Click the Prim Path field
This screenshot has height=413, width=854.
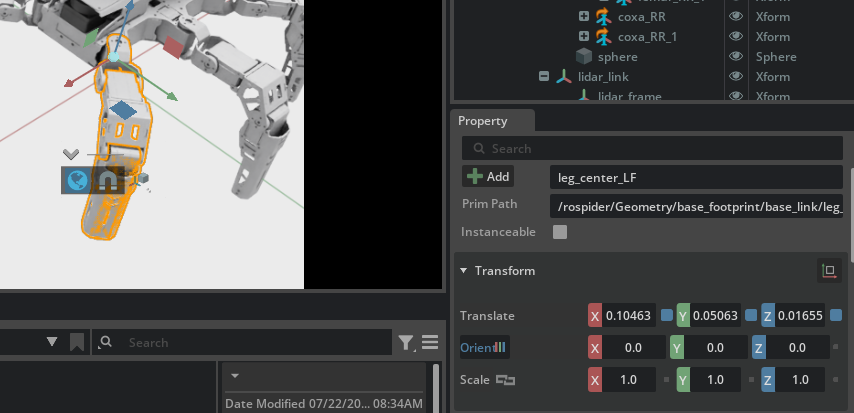[x=696, y=206]
